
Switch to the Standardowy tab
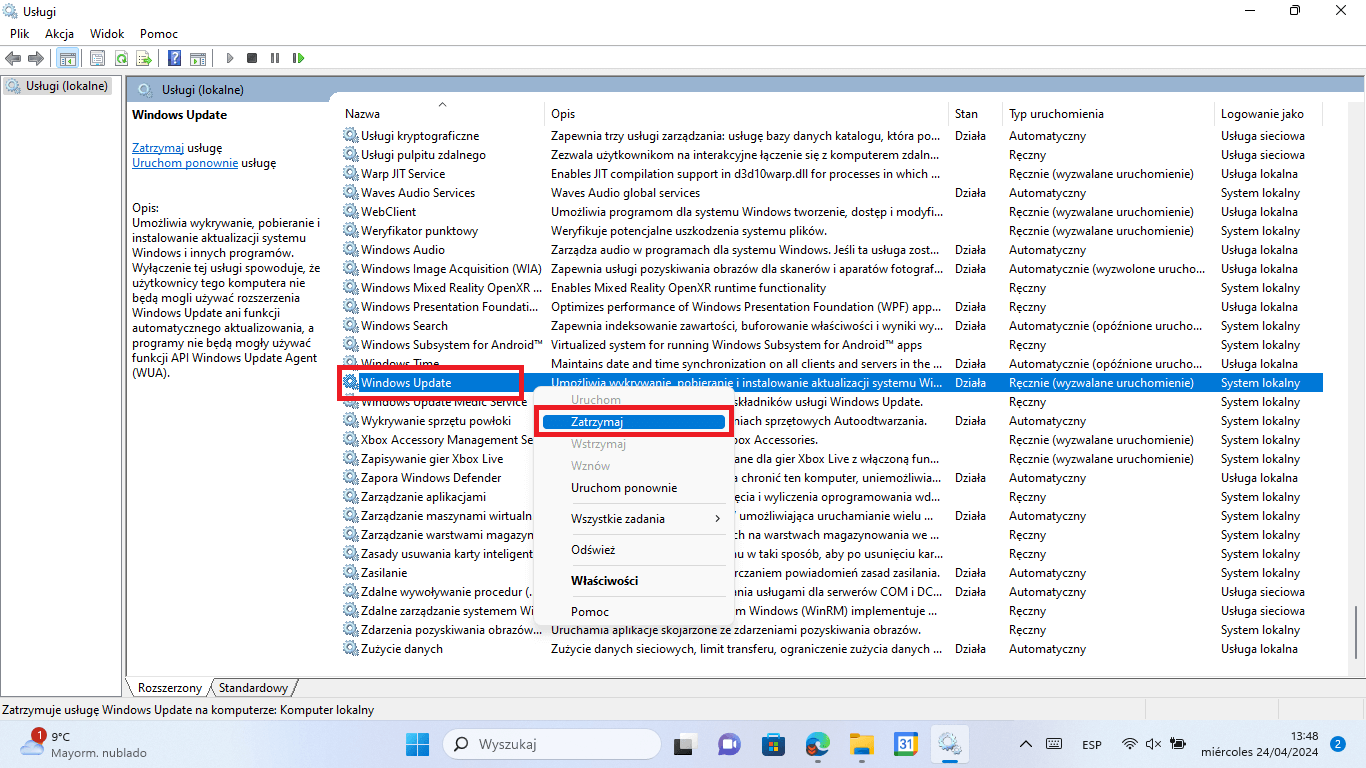(x=254, y=688)
